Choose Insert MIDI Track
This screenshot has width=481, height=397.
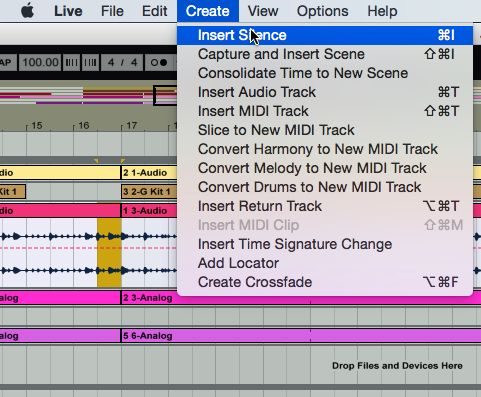pyautogui.click(x=325, y=111)
